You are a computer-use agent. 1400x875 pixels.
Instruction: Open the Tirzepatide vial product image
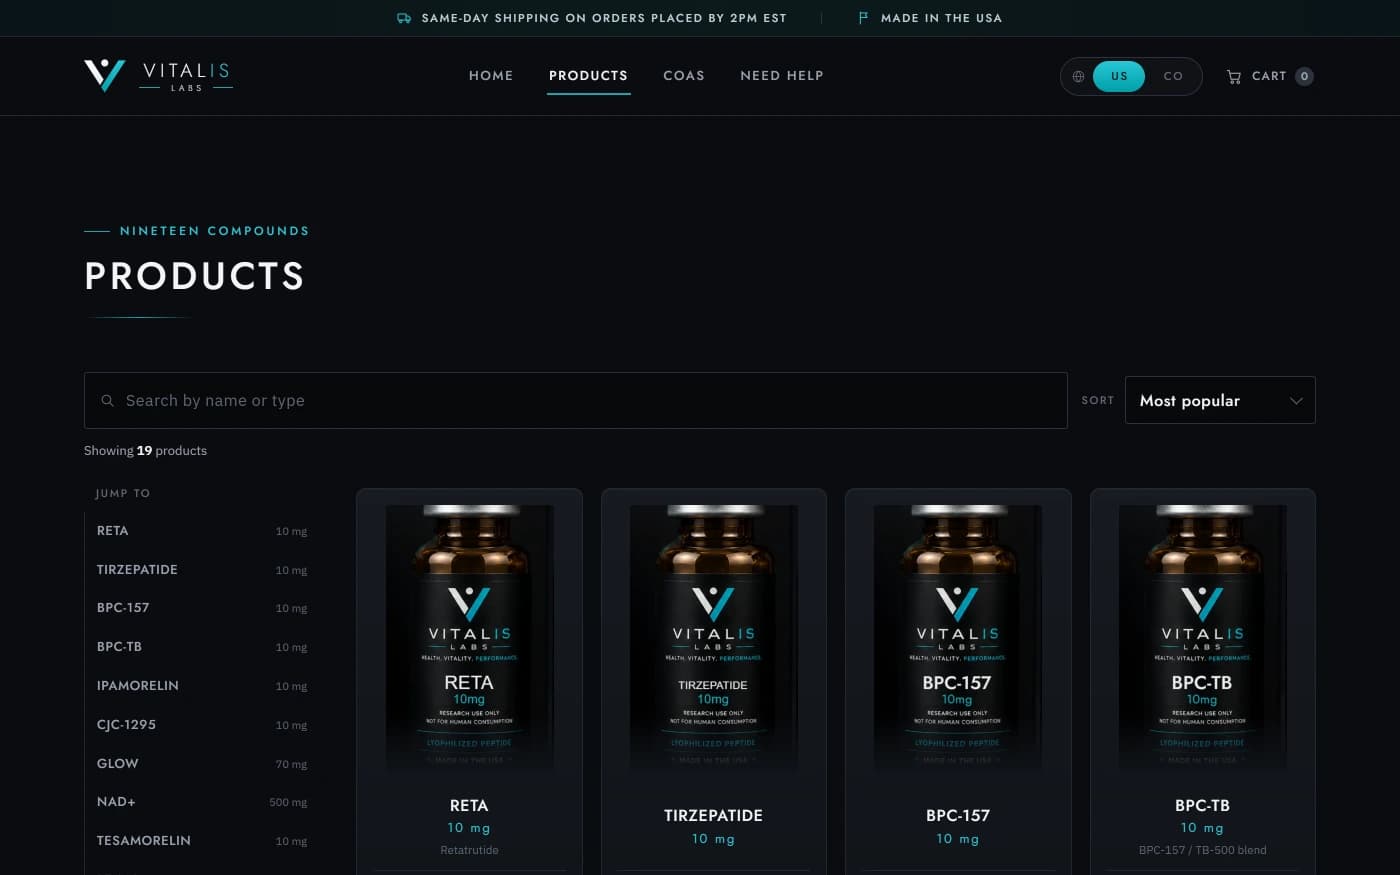tap(714, 637)
